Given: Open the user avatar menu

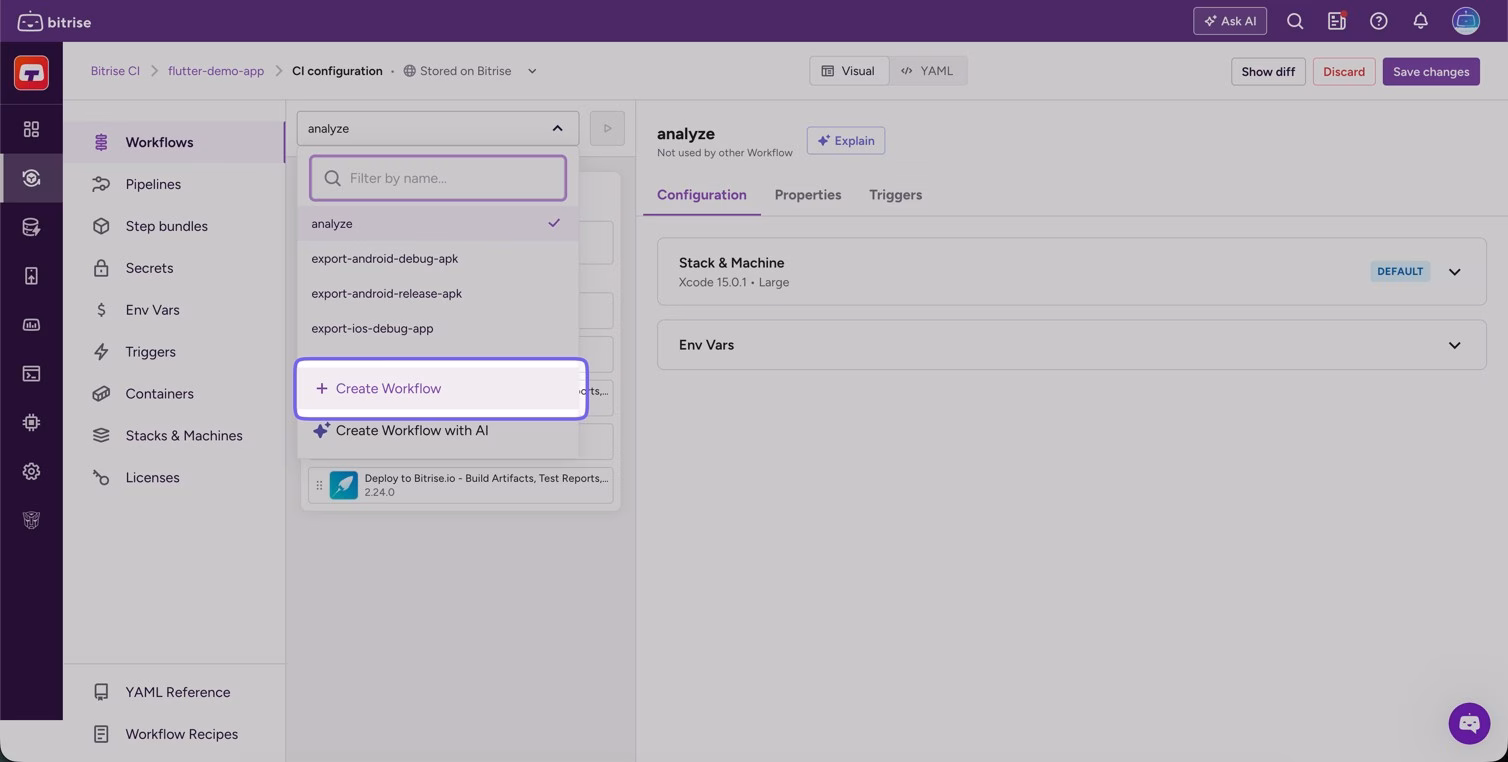Looking at the screenshot, I should tap(1466, 21).
